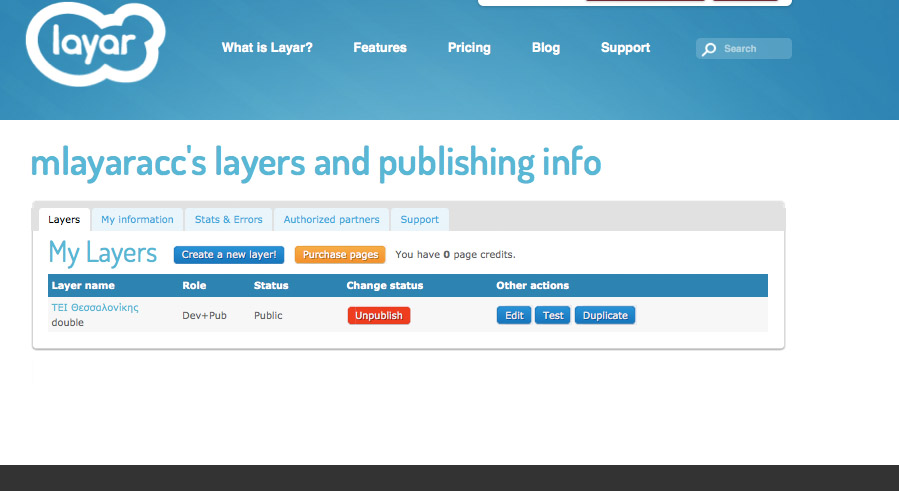Switch to the Stats & Errors tab
Image resolution: width=899 pixels, height=491 pixels.
[228, 220]
